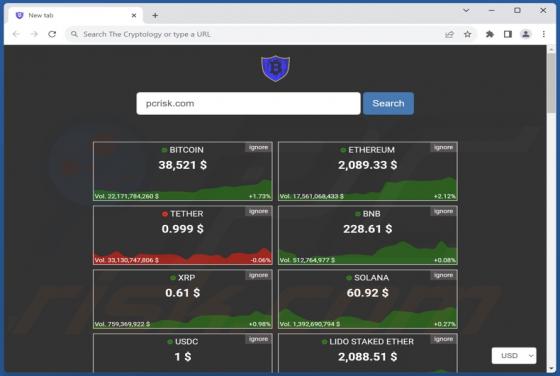Click the BNB price 228.61 $

coord(368,229)
